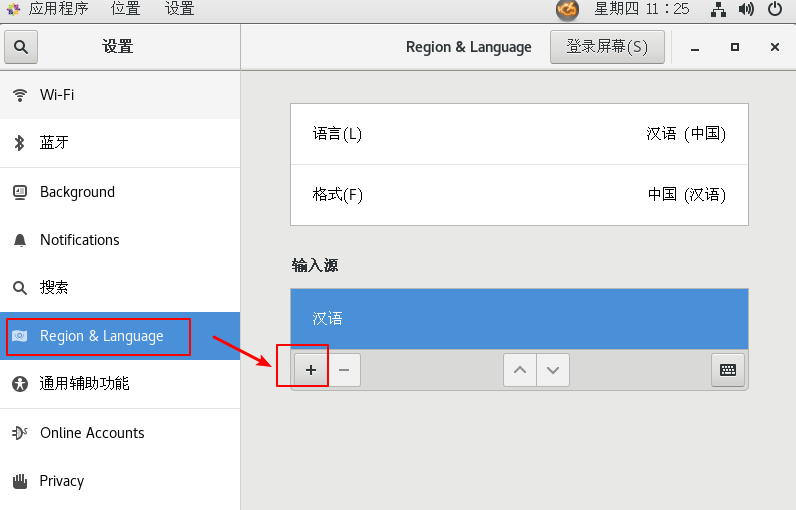Open the volume icon in top bar
The width and height of the screenshot is (796, 510).
click(x=746, y=9)
